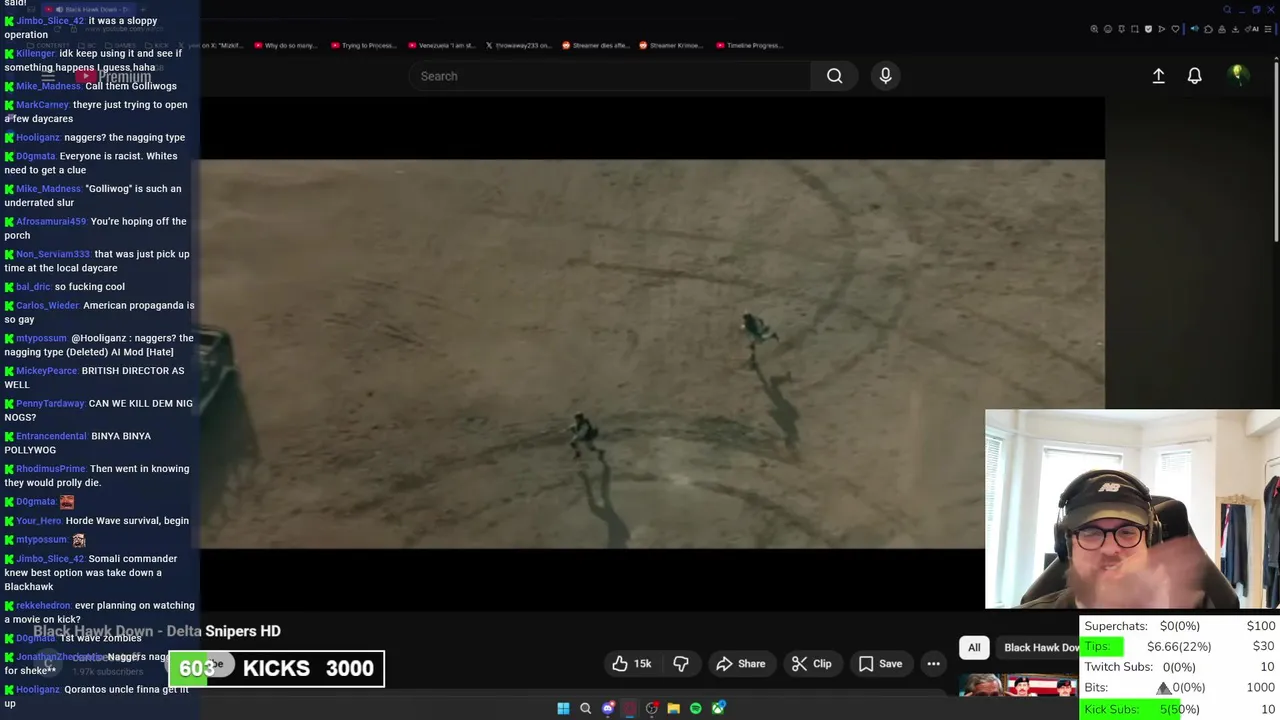Open the browser shield privacy icon
Viewport: 1280px width, 720px height.
pyautogui.click(x=1148, y=29)
